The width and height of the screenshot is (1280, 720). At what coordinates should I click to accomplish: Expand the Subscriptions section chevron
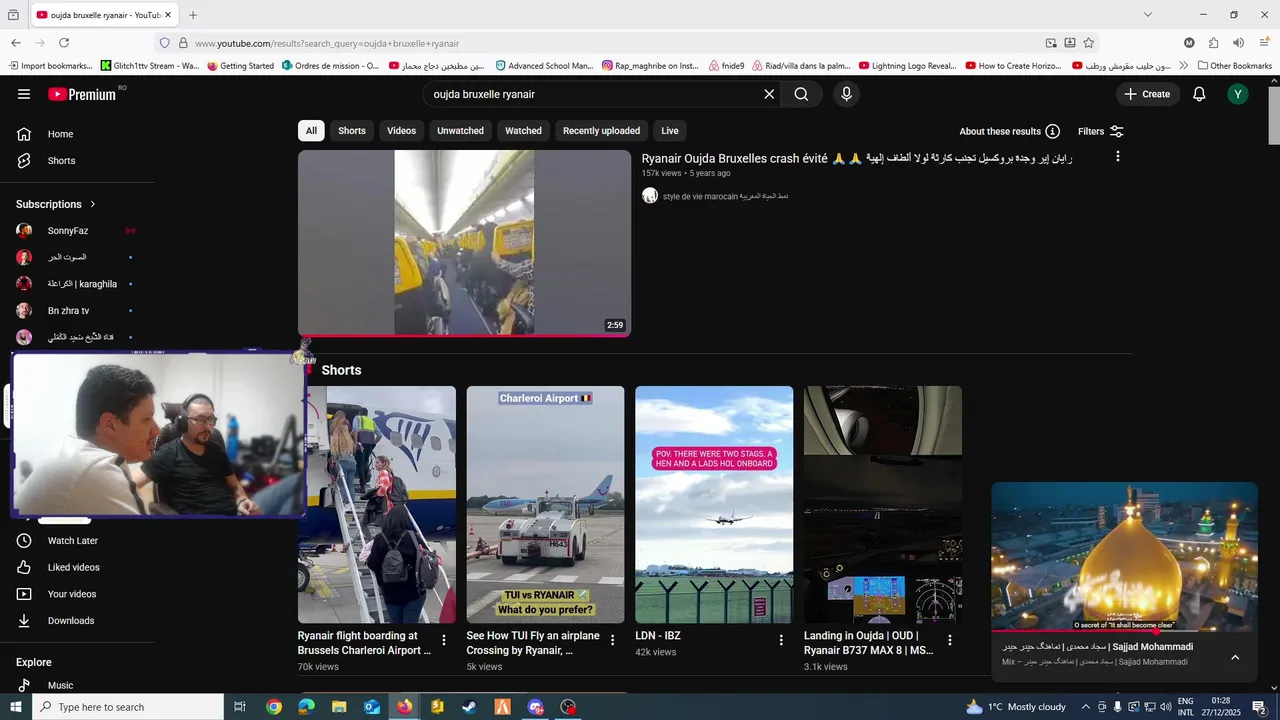coord(93,204)
